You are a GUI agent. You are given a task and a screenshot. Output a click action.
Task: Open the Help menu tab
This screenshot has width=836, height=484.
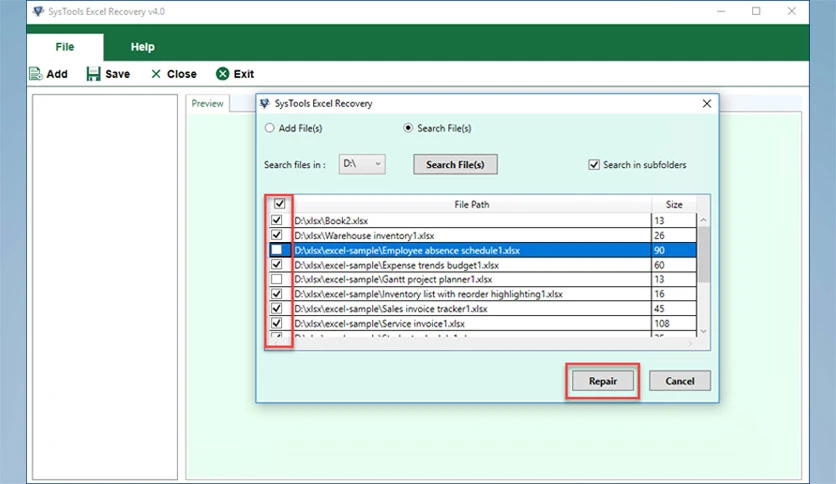(x=142, y=47)
